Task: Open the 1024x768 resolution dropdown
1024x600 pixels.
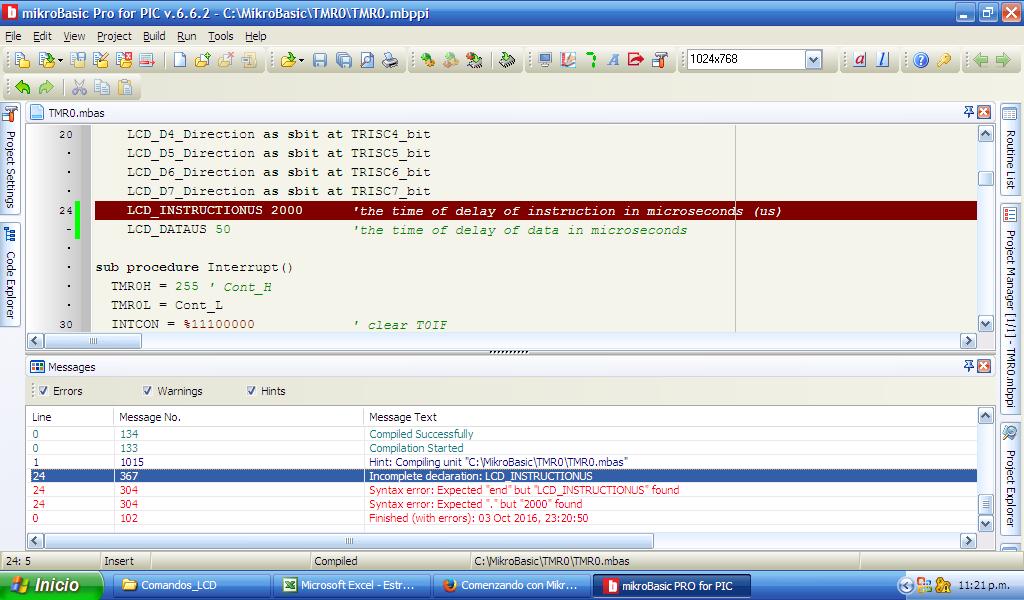Action: coord(813,59)
